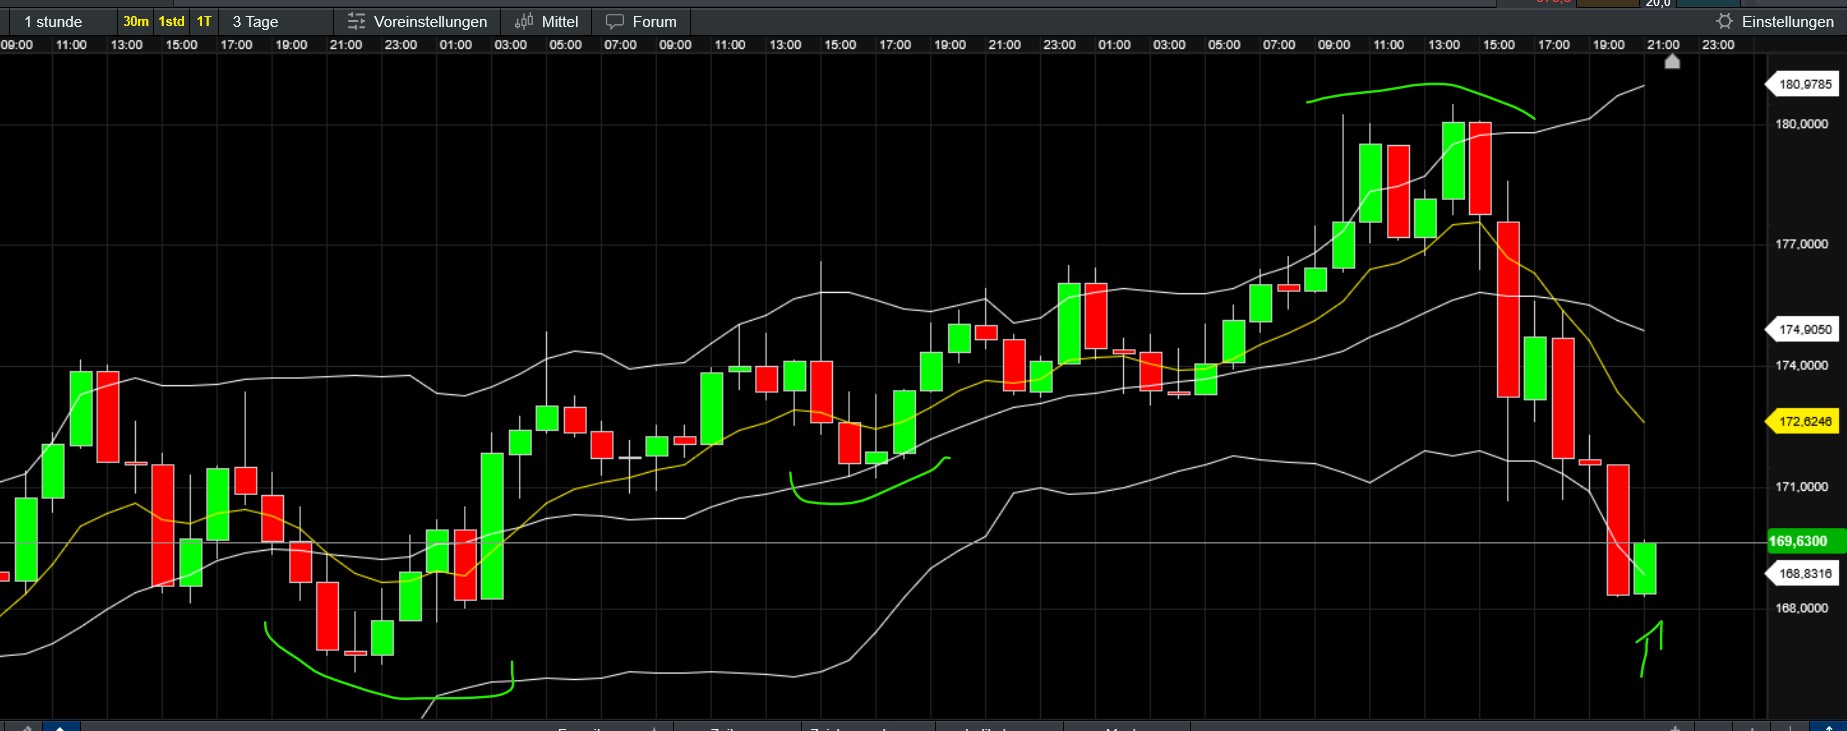Click the lower band label 168,8316

(x=1804, y=573)
